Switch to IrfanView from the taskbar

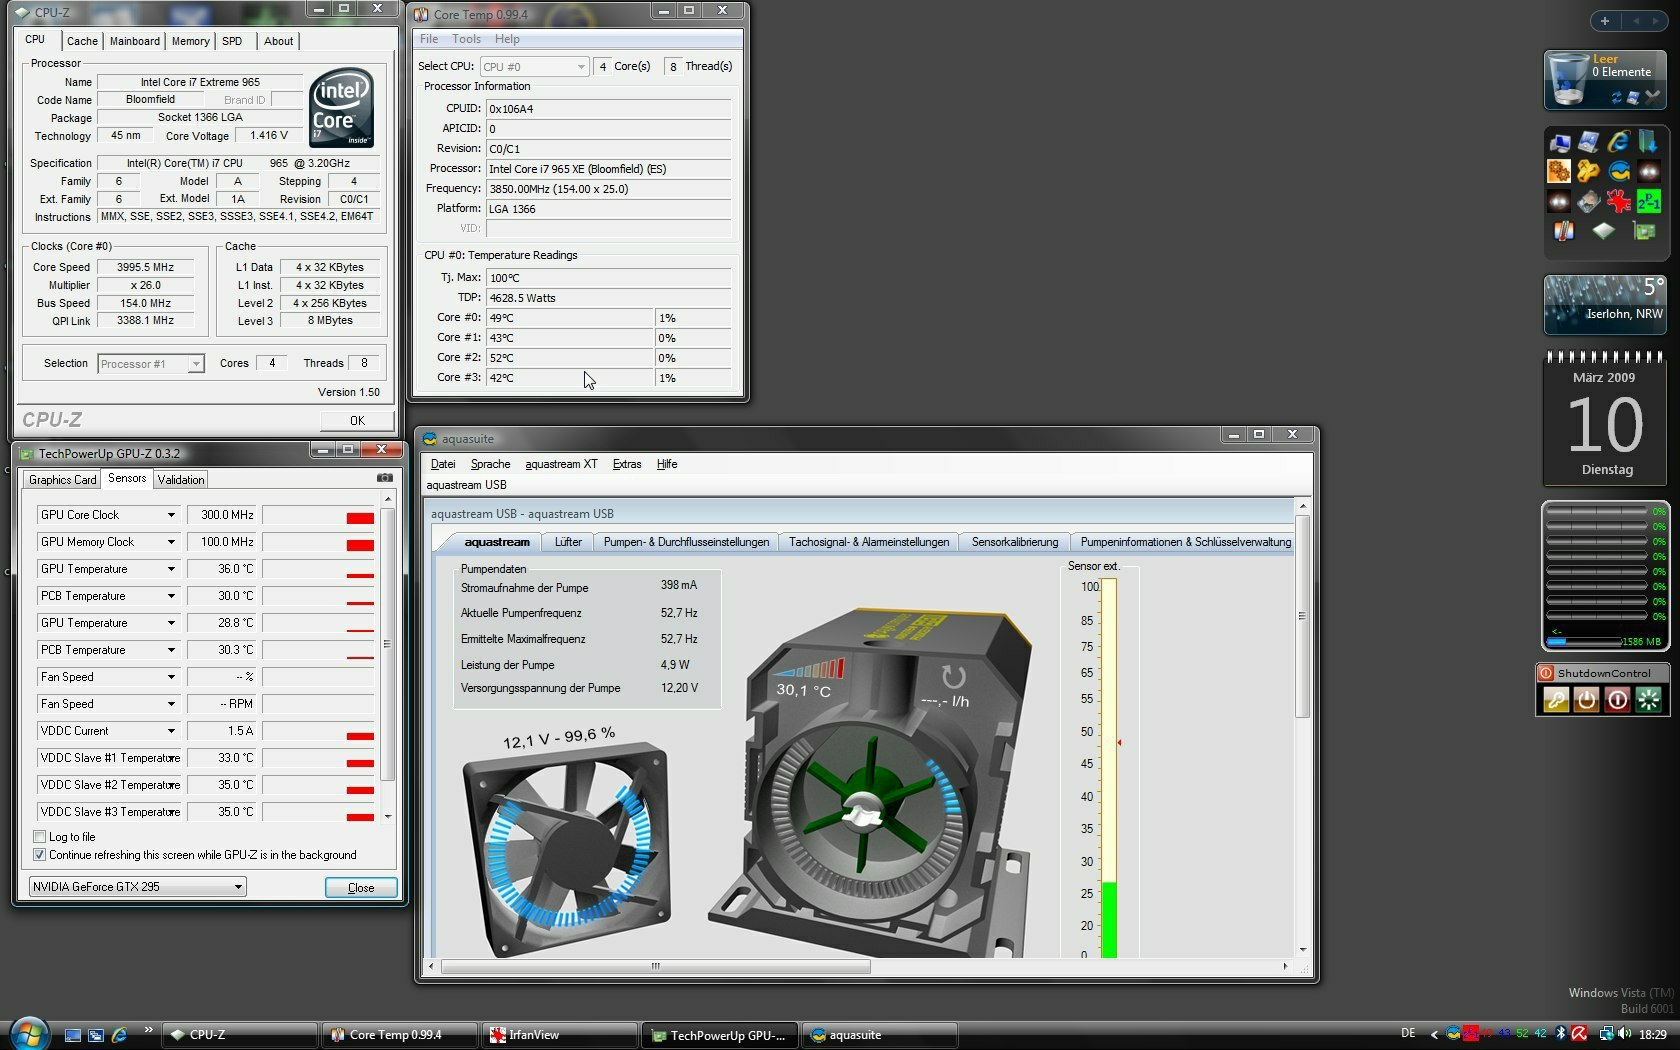(x=560, y=1035)
